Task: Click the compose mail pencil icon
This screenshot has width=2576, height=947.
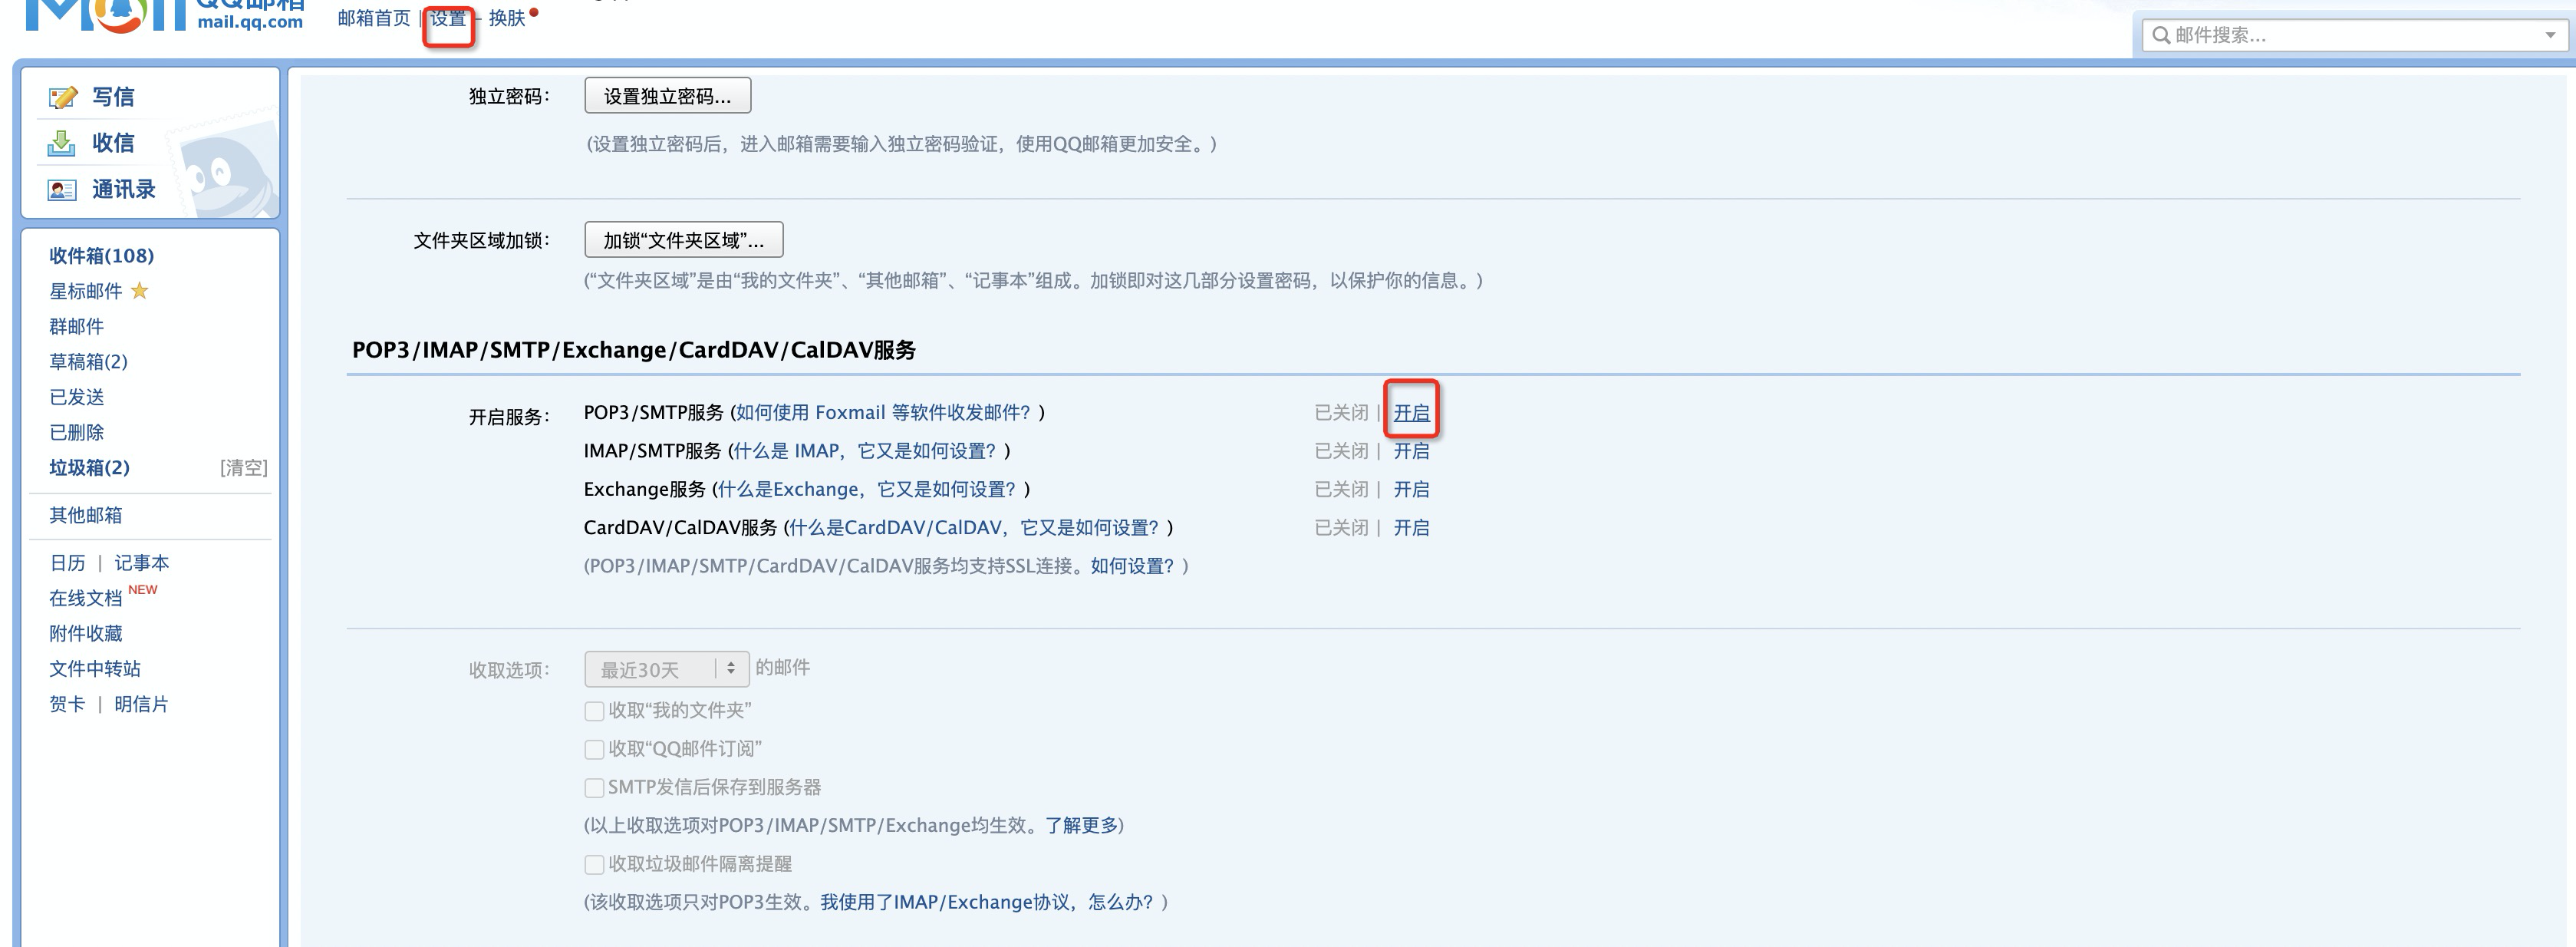Action: (63, 97)
